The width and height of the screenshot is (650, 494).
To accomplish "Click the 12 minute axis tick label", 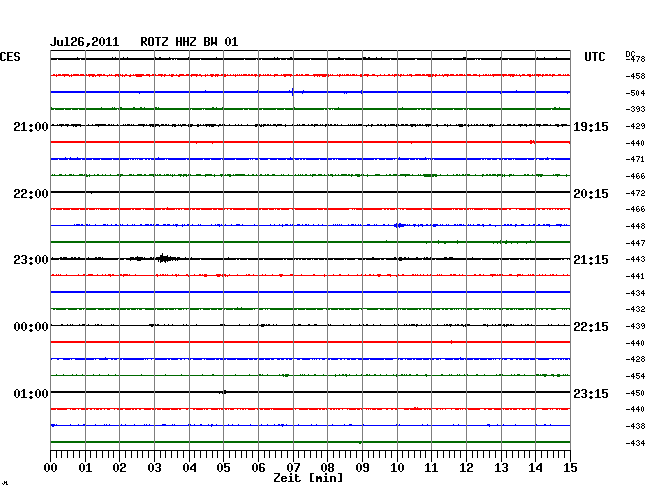I will point(466,468).
